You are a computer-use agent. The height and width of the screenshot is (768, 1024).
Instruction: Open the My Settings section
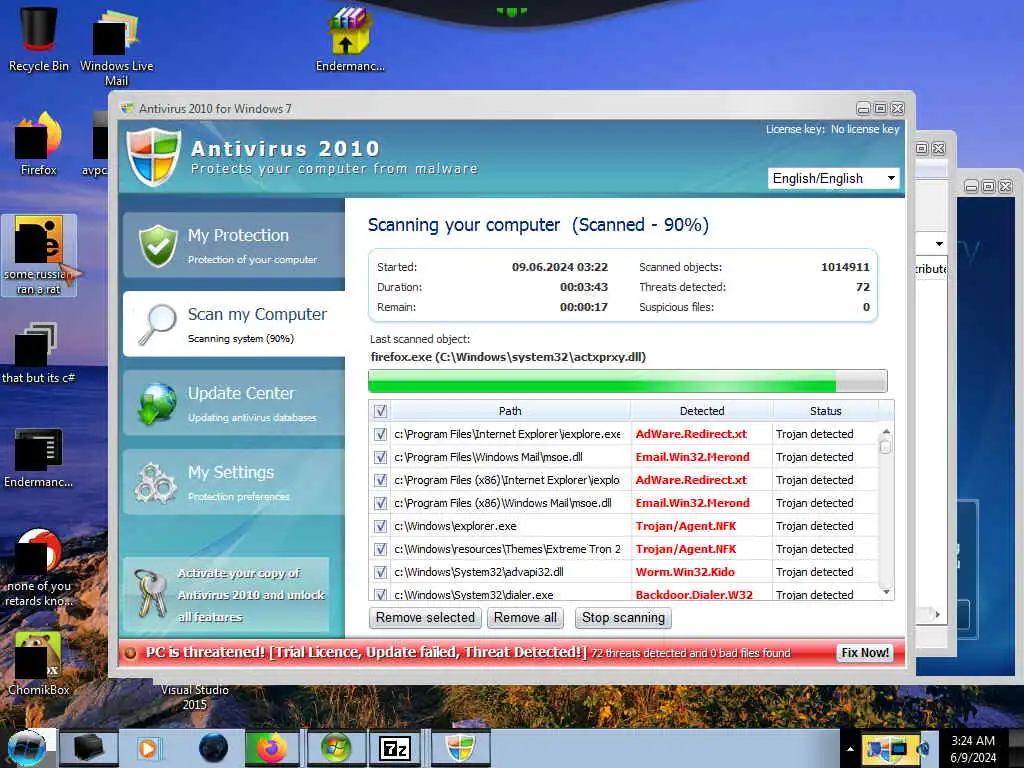(x=234, y=482)
